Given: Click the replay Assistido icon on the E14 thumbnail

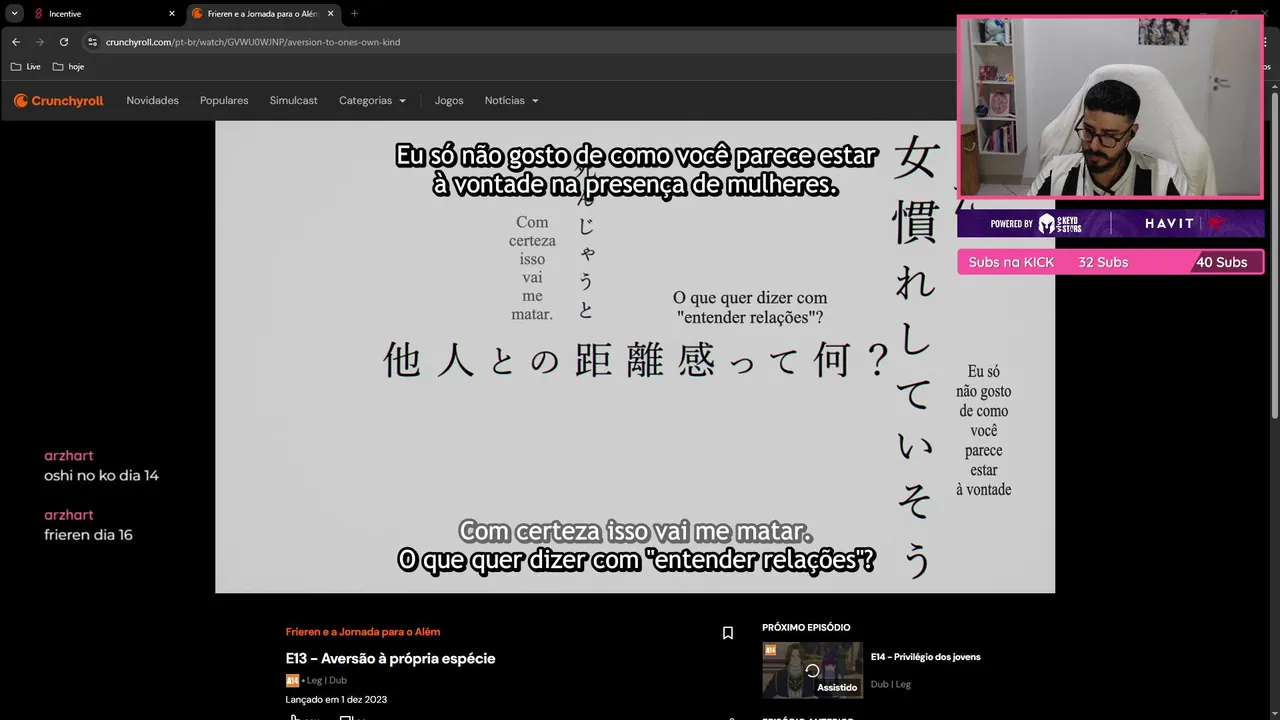Looking at the screenshot, I should [812, 670].
